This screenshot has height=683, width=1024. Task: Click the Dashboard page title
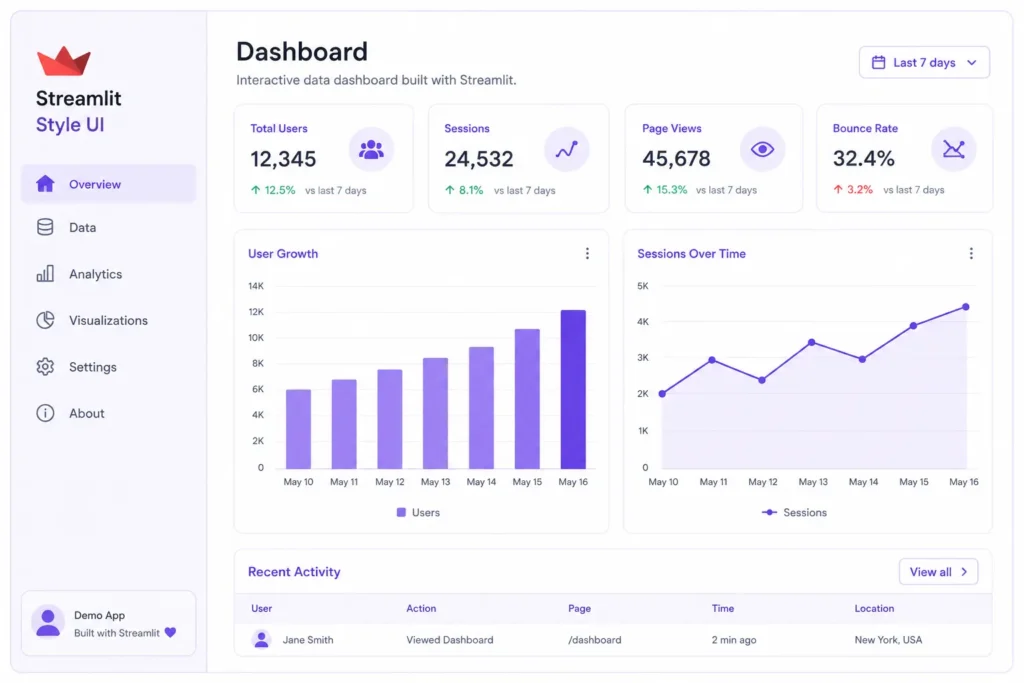pyautogui.click(x=302, y=52)
